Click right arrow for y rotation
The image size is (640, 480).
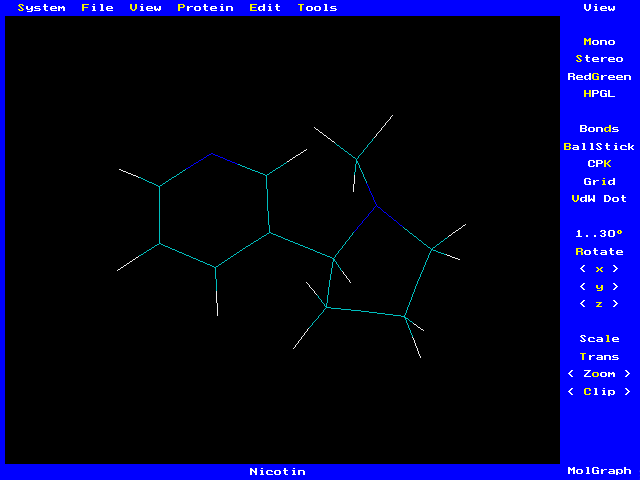pos(615,287)
